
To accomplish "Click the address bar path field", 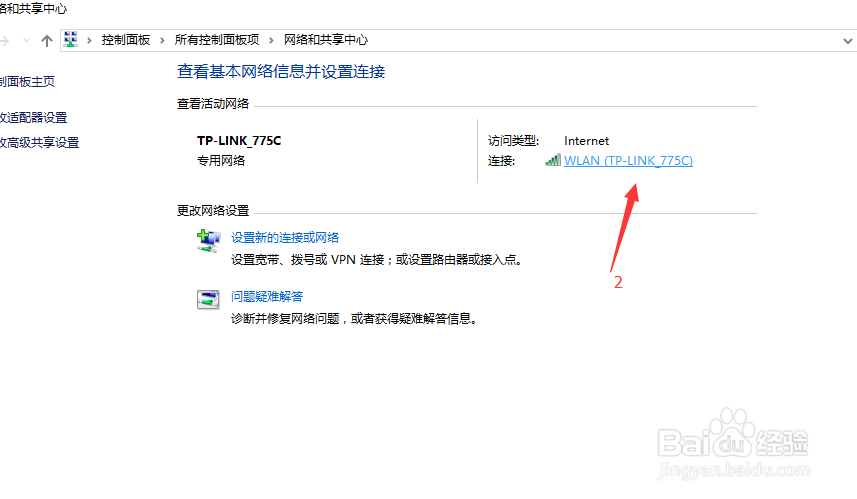I will [458, 40].
